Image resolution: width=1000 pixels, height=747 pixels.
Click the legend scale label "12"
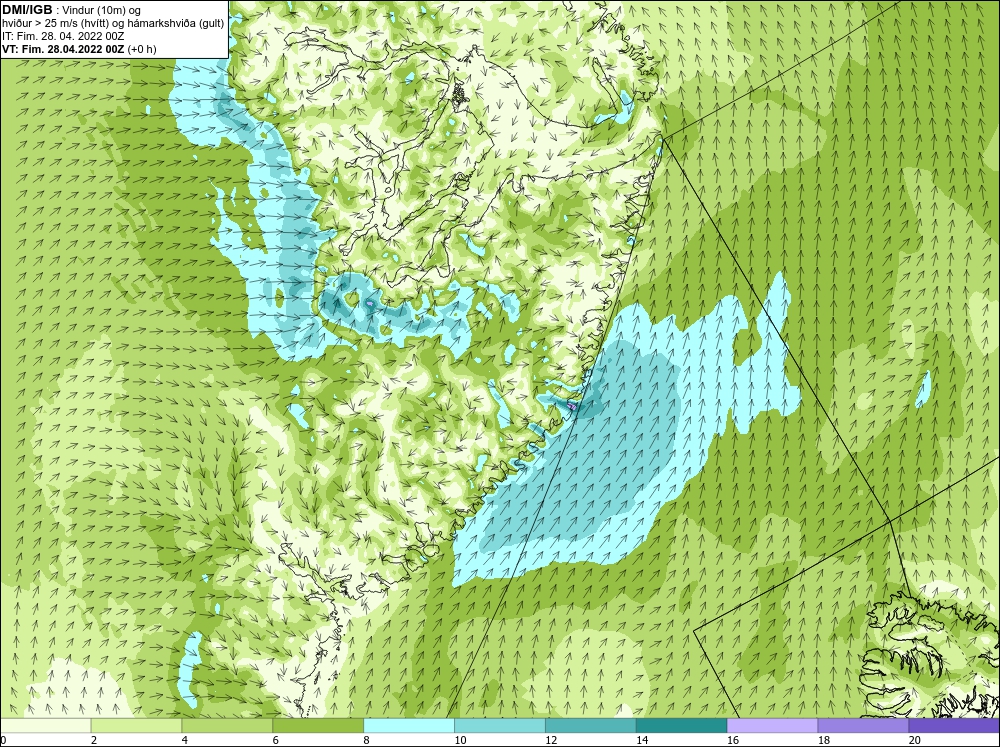pos(551,740)
